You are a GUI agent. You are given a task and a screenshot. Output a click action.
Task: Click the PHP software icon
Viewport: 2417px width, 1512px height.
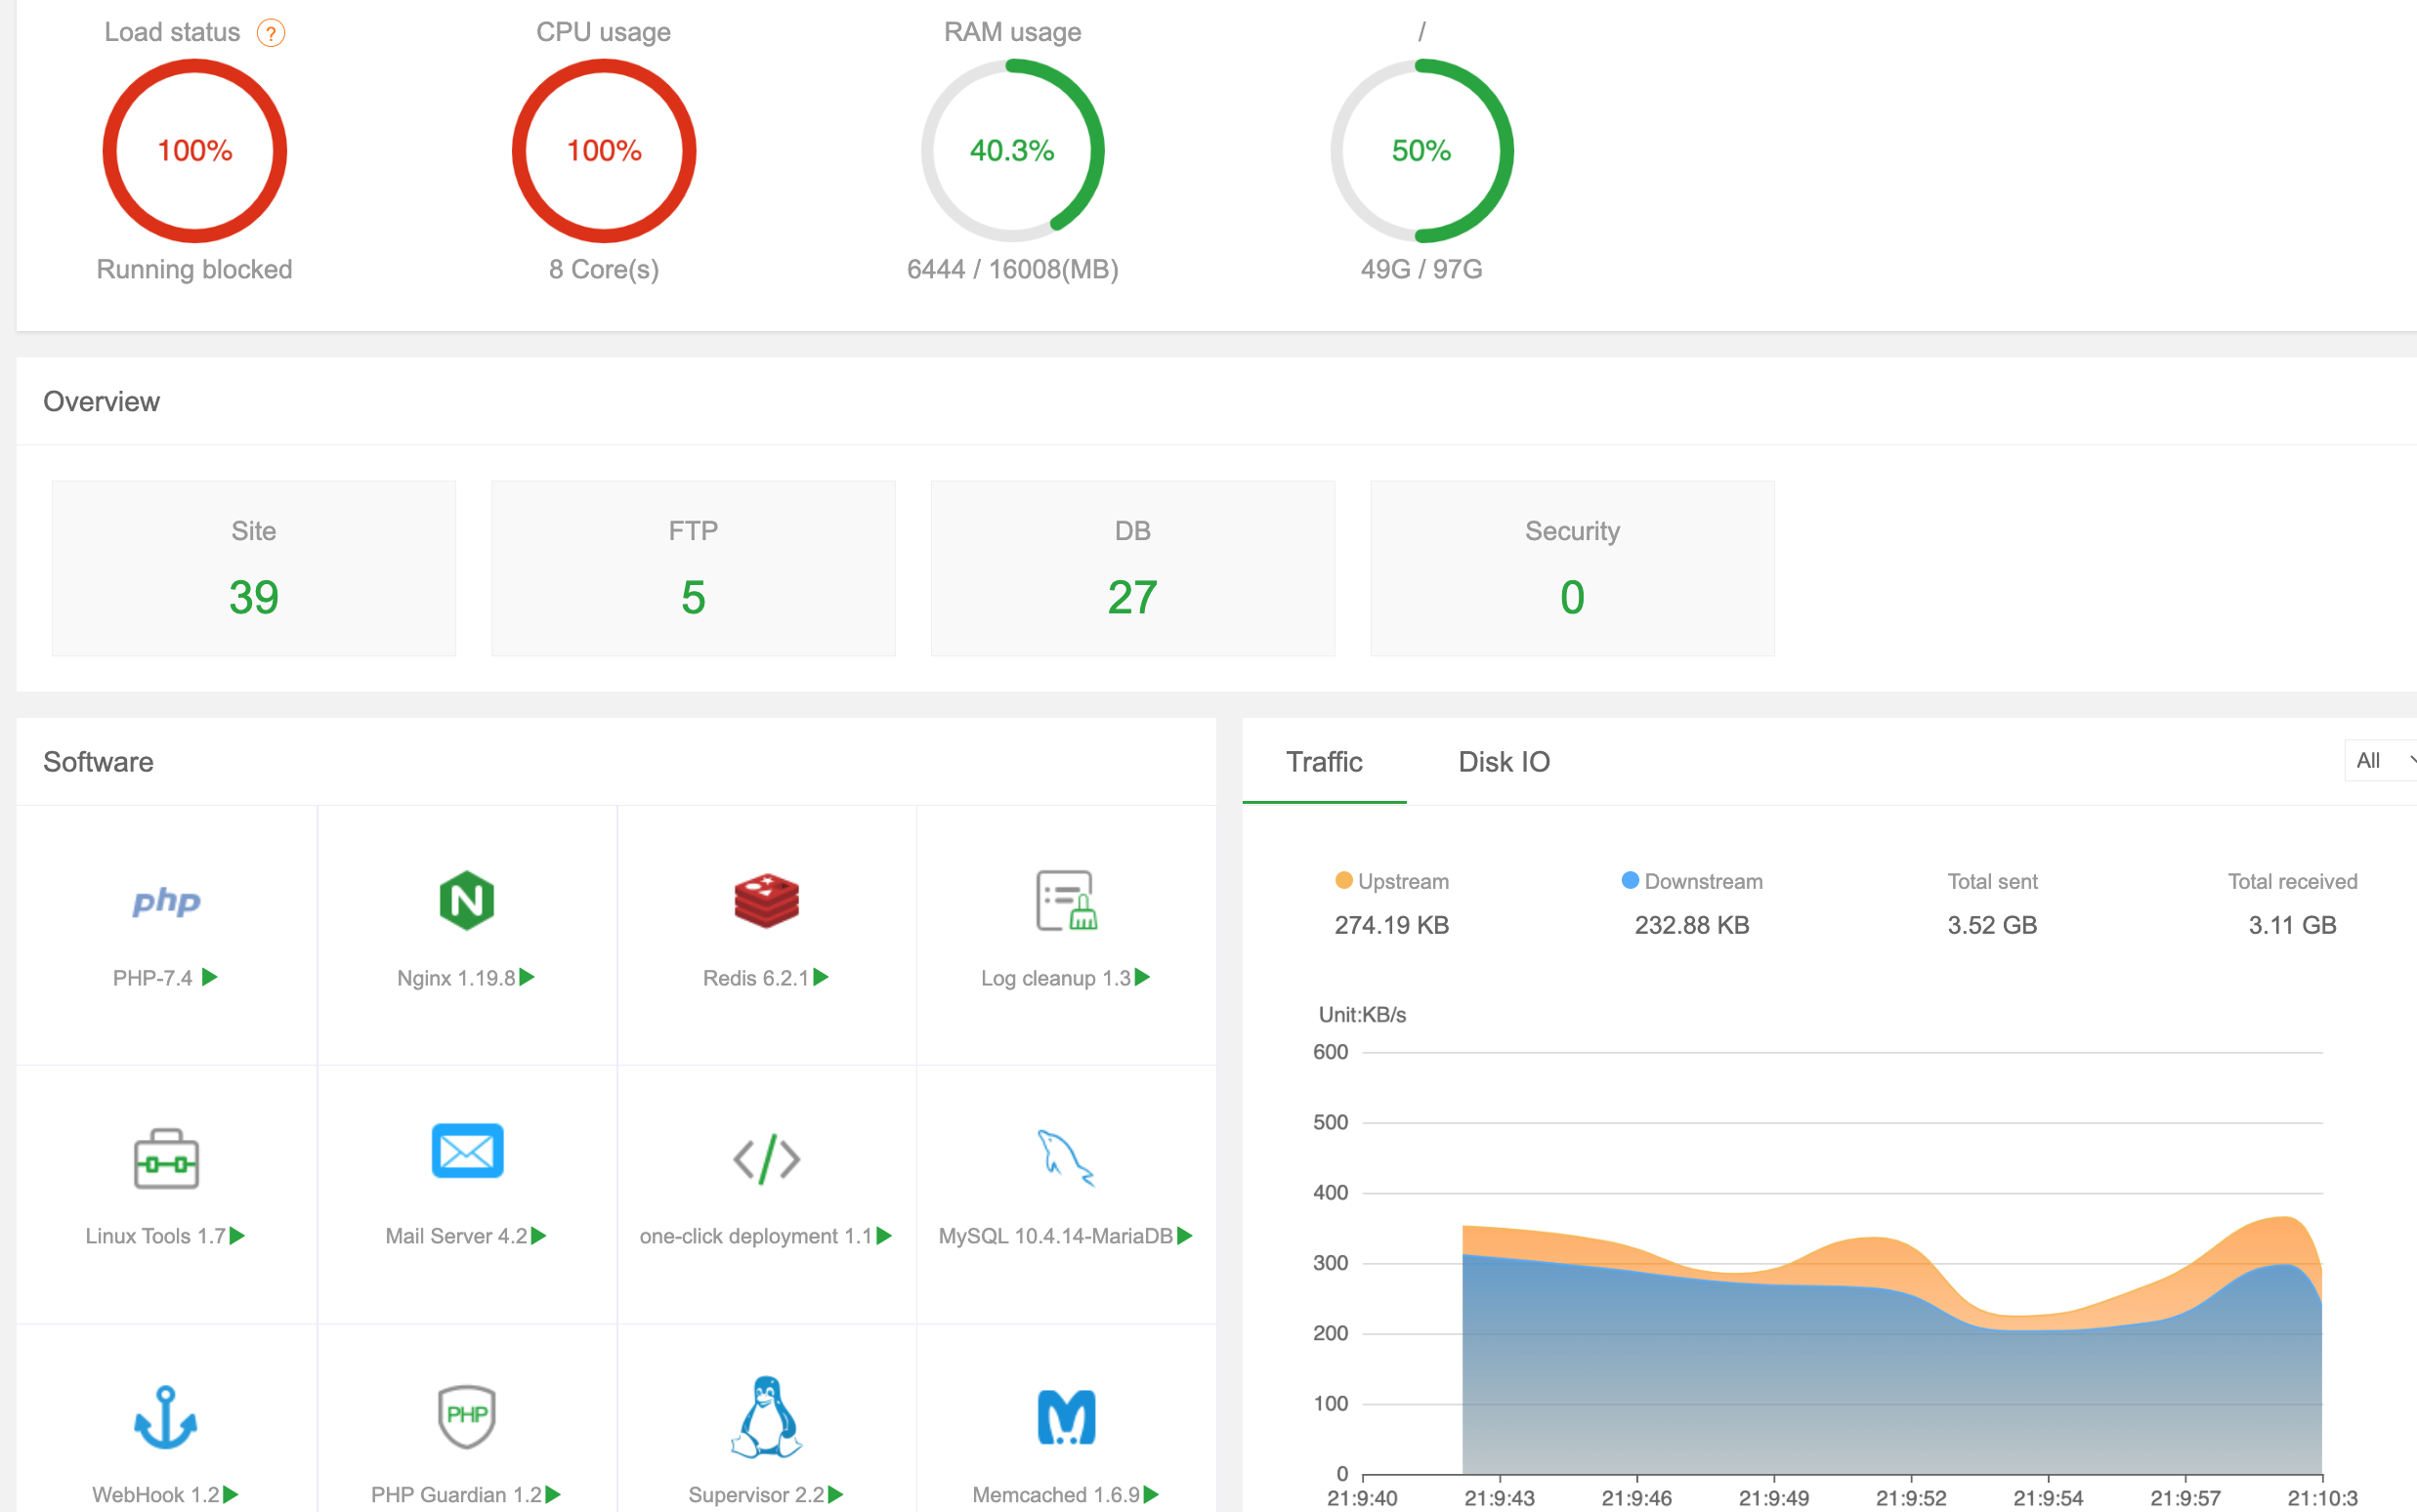tap(166, 901)
